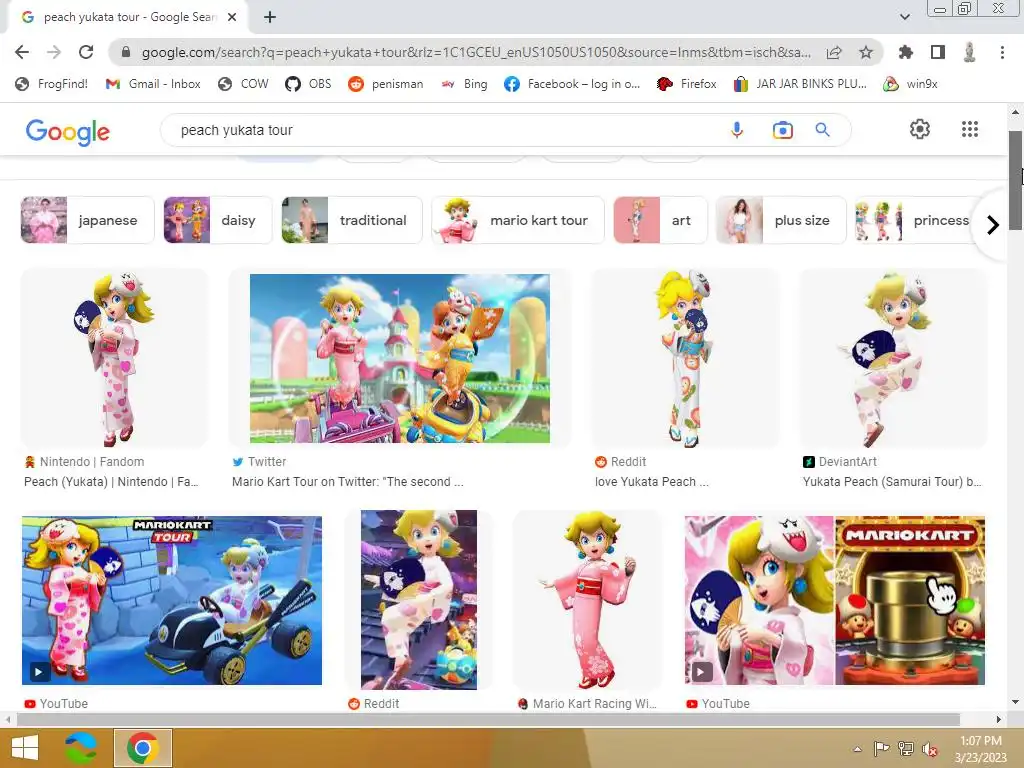Open the Mario Kart Racing Wiki Peach image
Image resolution: width=1024 pixels, height=768 pixels.
coord(588,600)
